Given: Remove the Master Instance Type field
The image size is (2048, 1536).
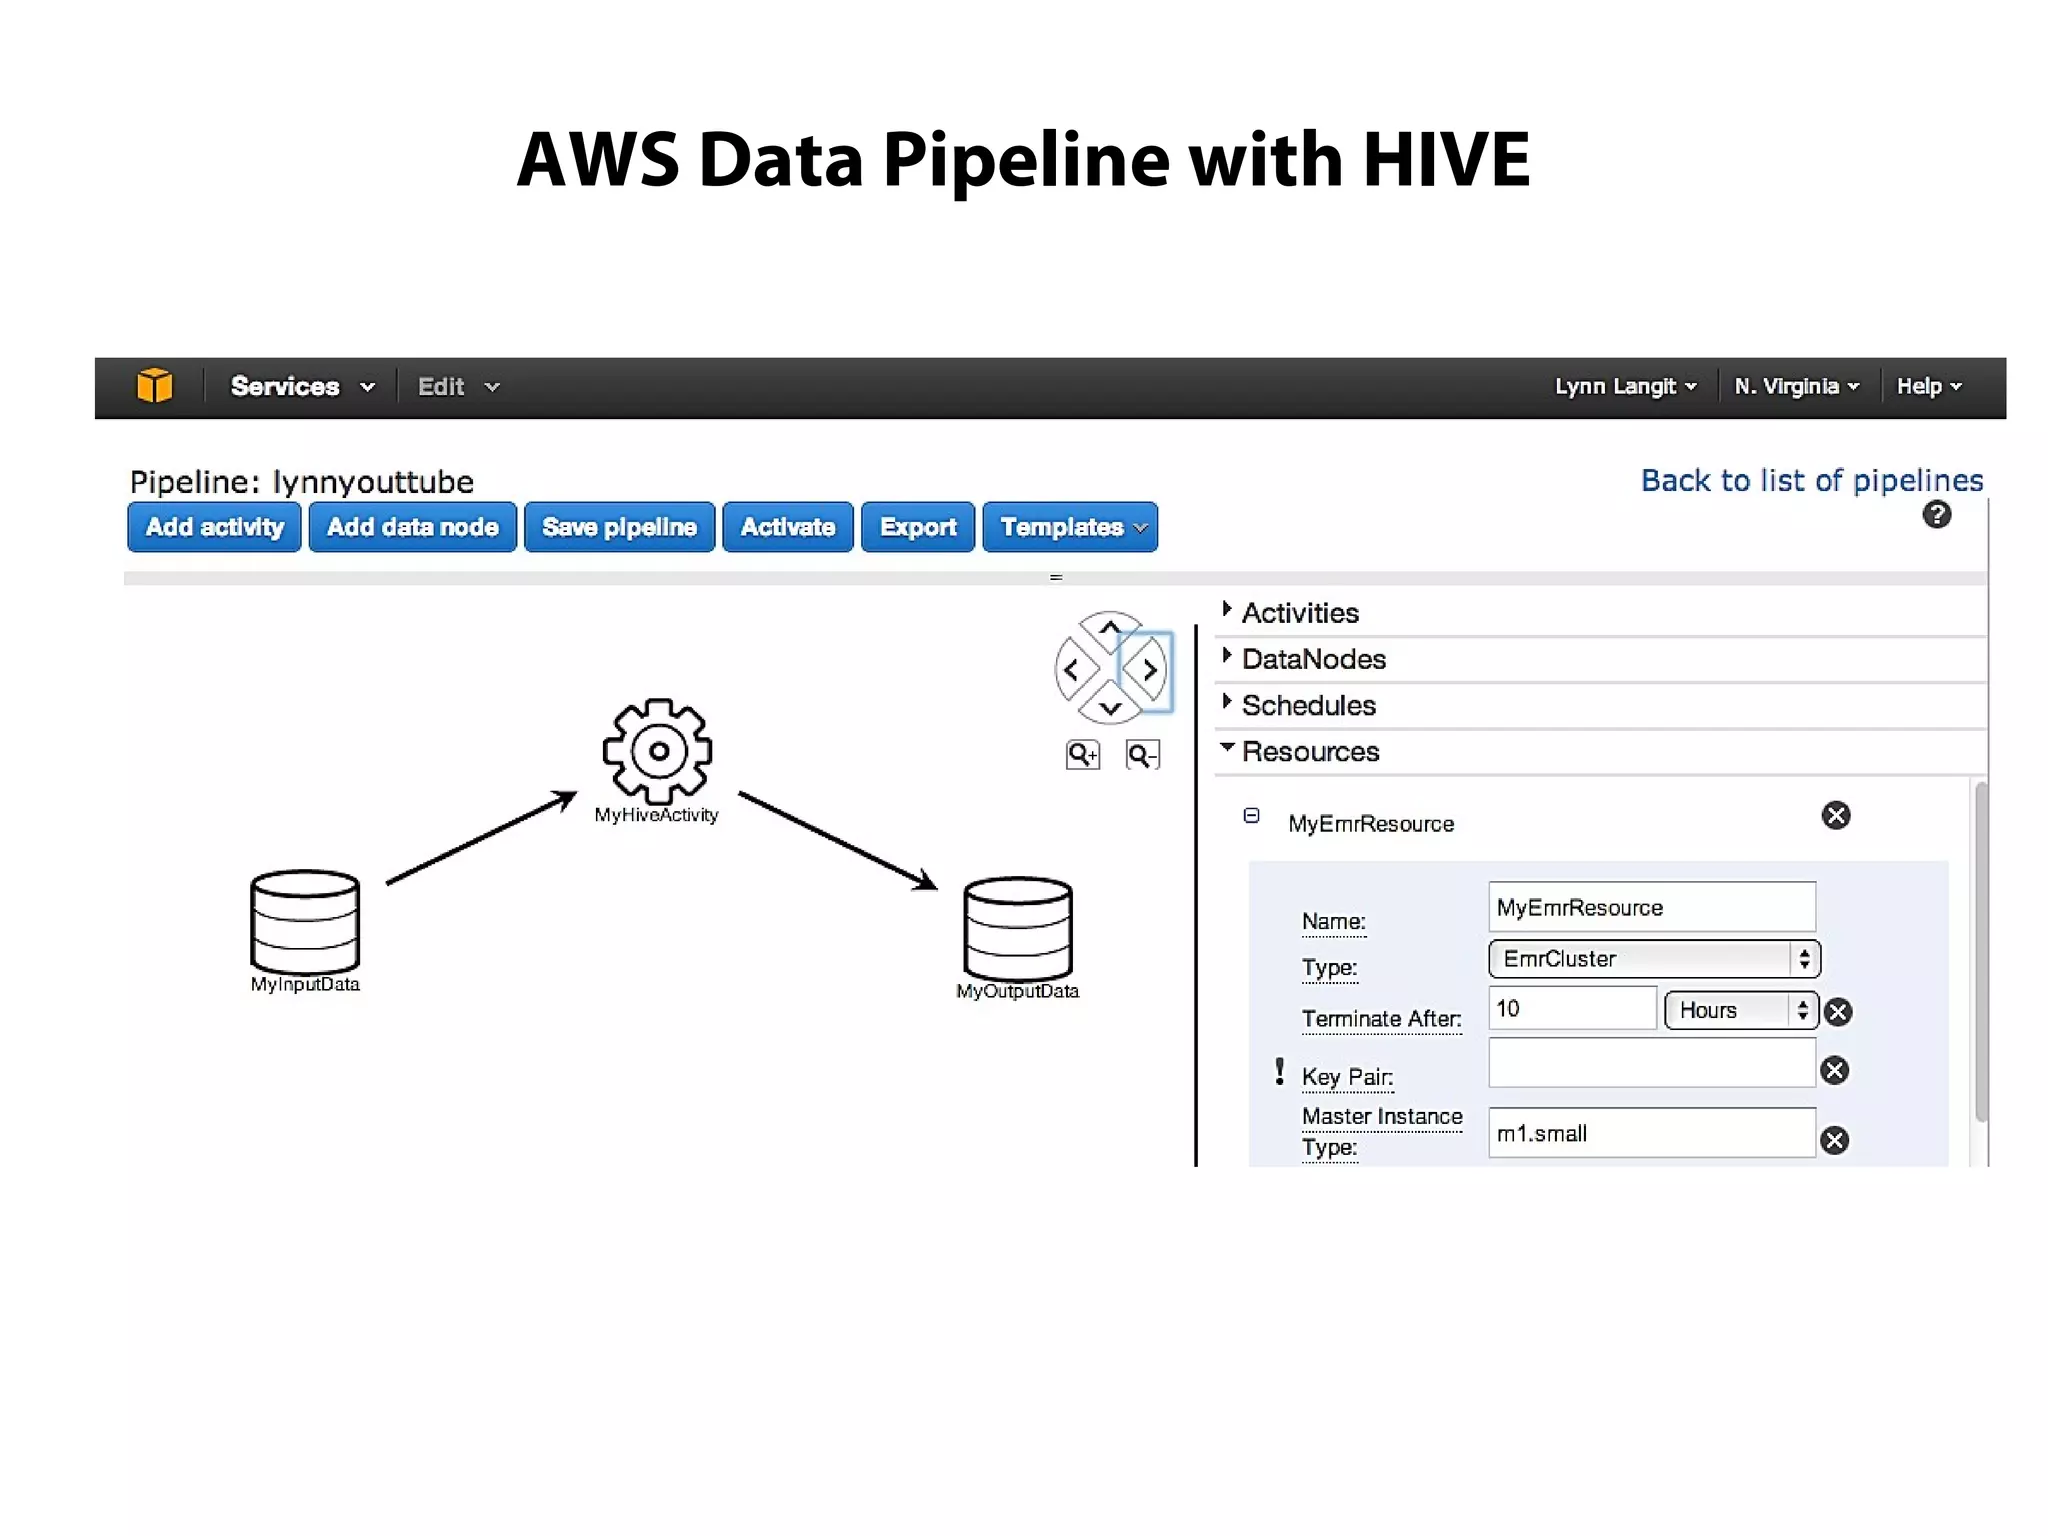Looking at the screenshot, I should coord(1835,1141).
